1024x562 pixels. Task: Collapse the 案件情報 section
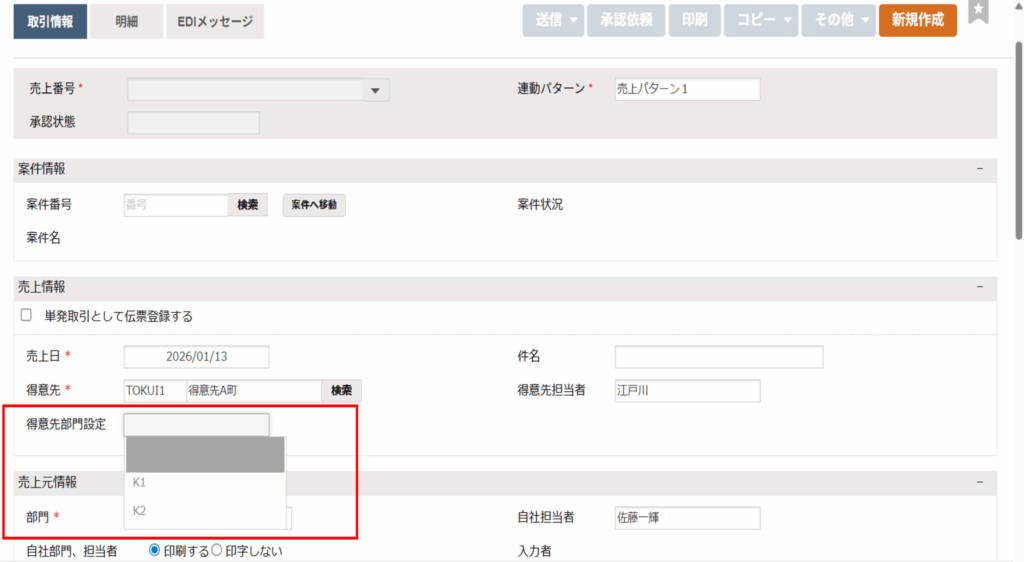[980, 169]
